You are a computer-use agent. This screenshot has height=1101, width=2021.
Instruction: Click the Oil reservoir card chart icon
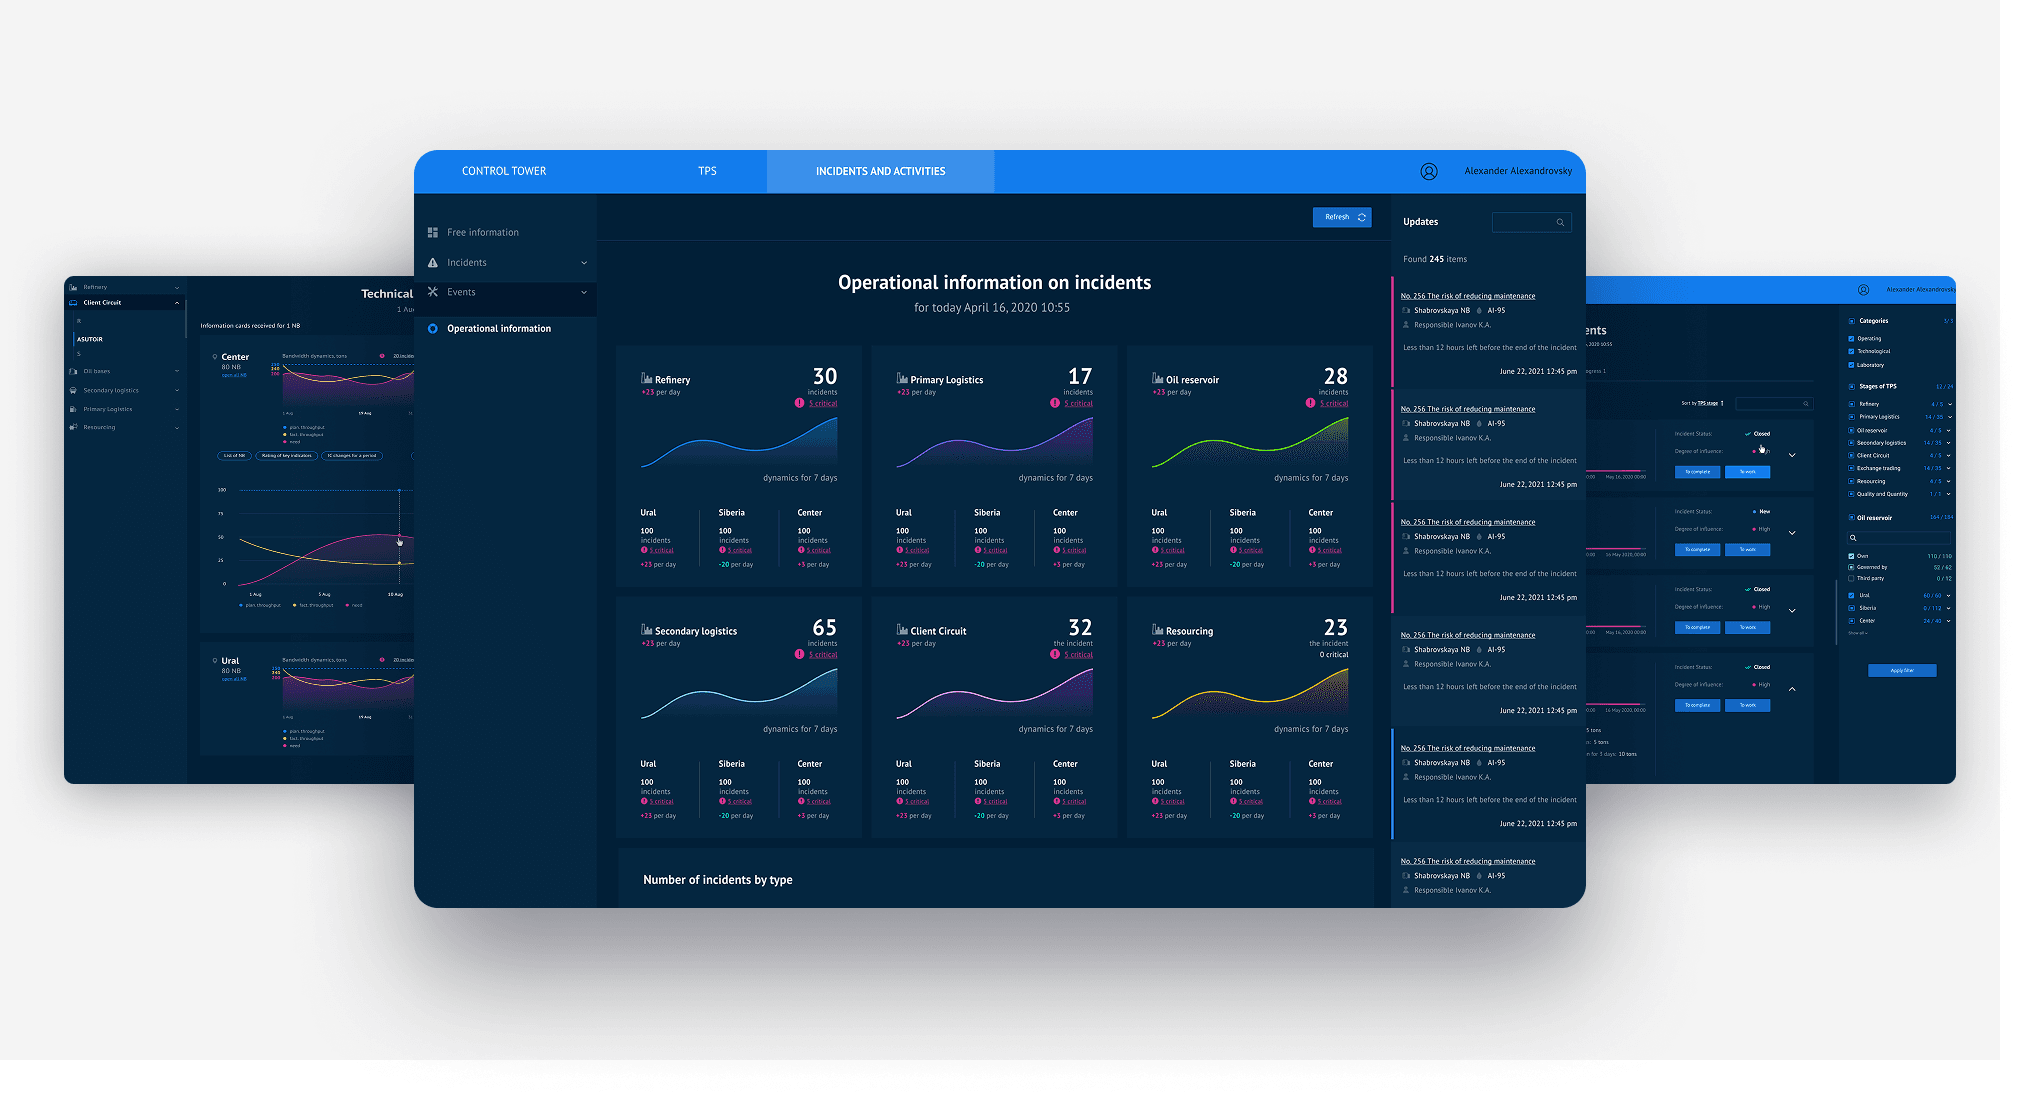click(1157, 379)
